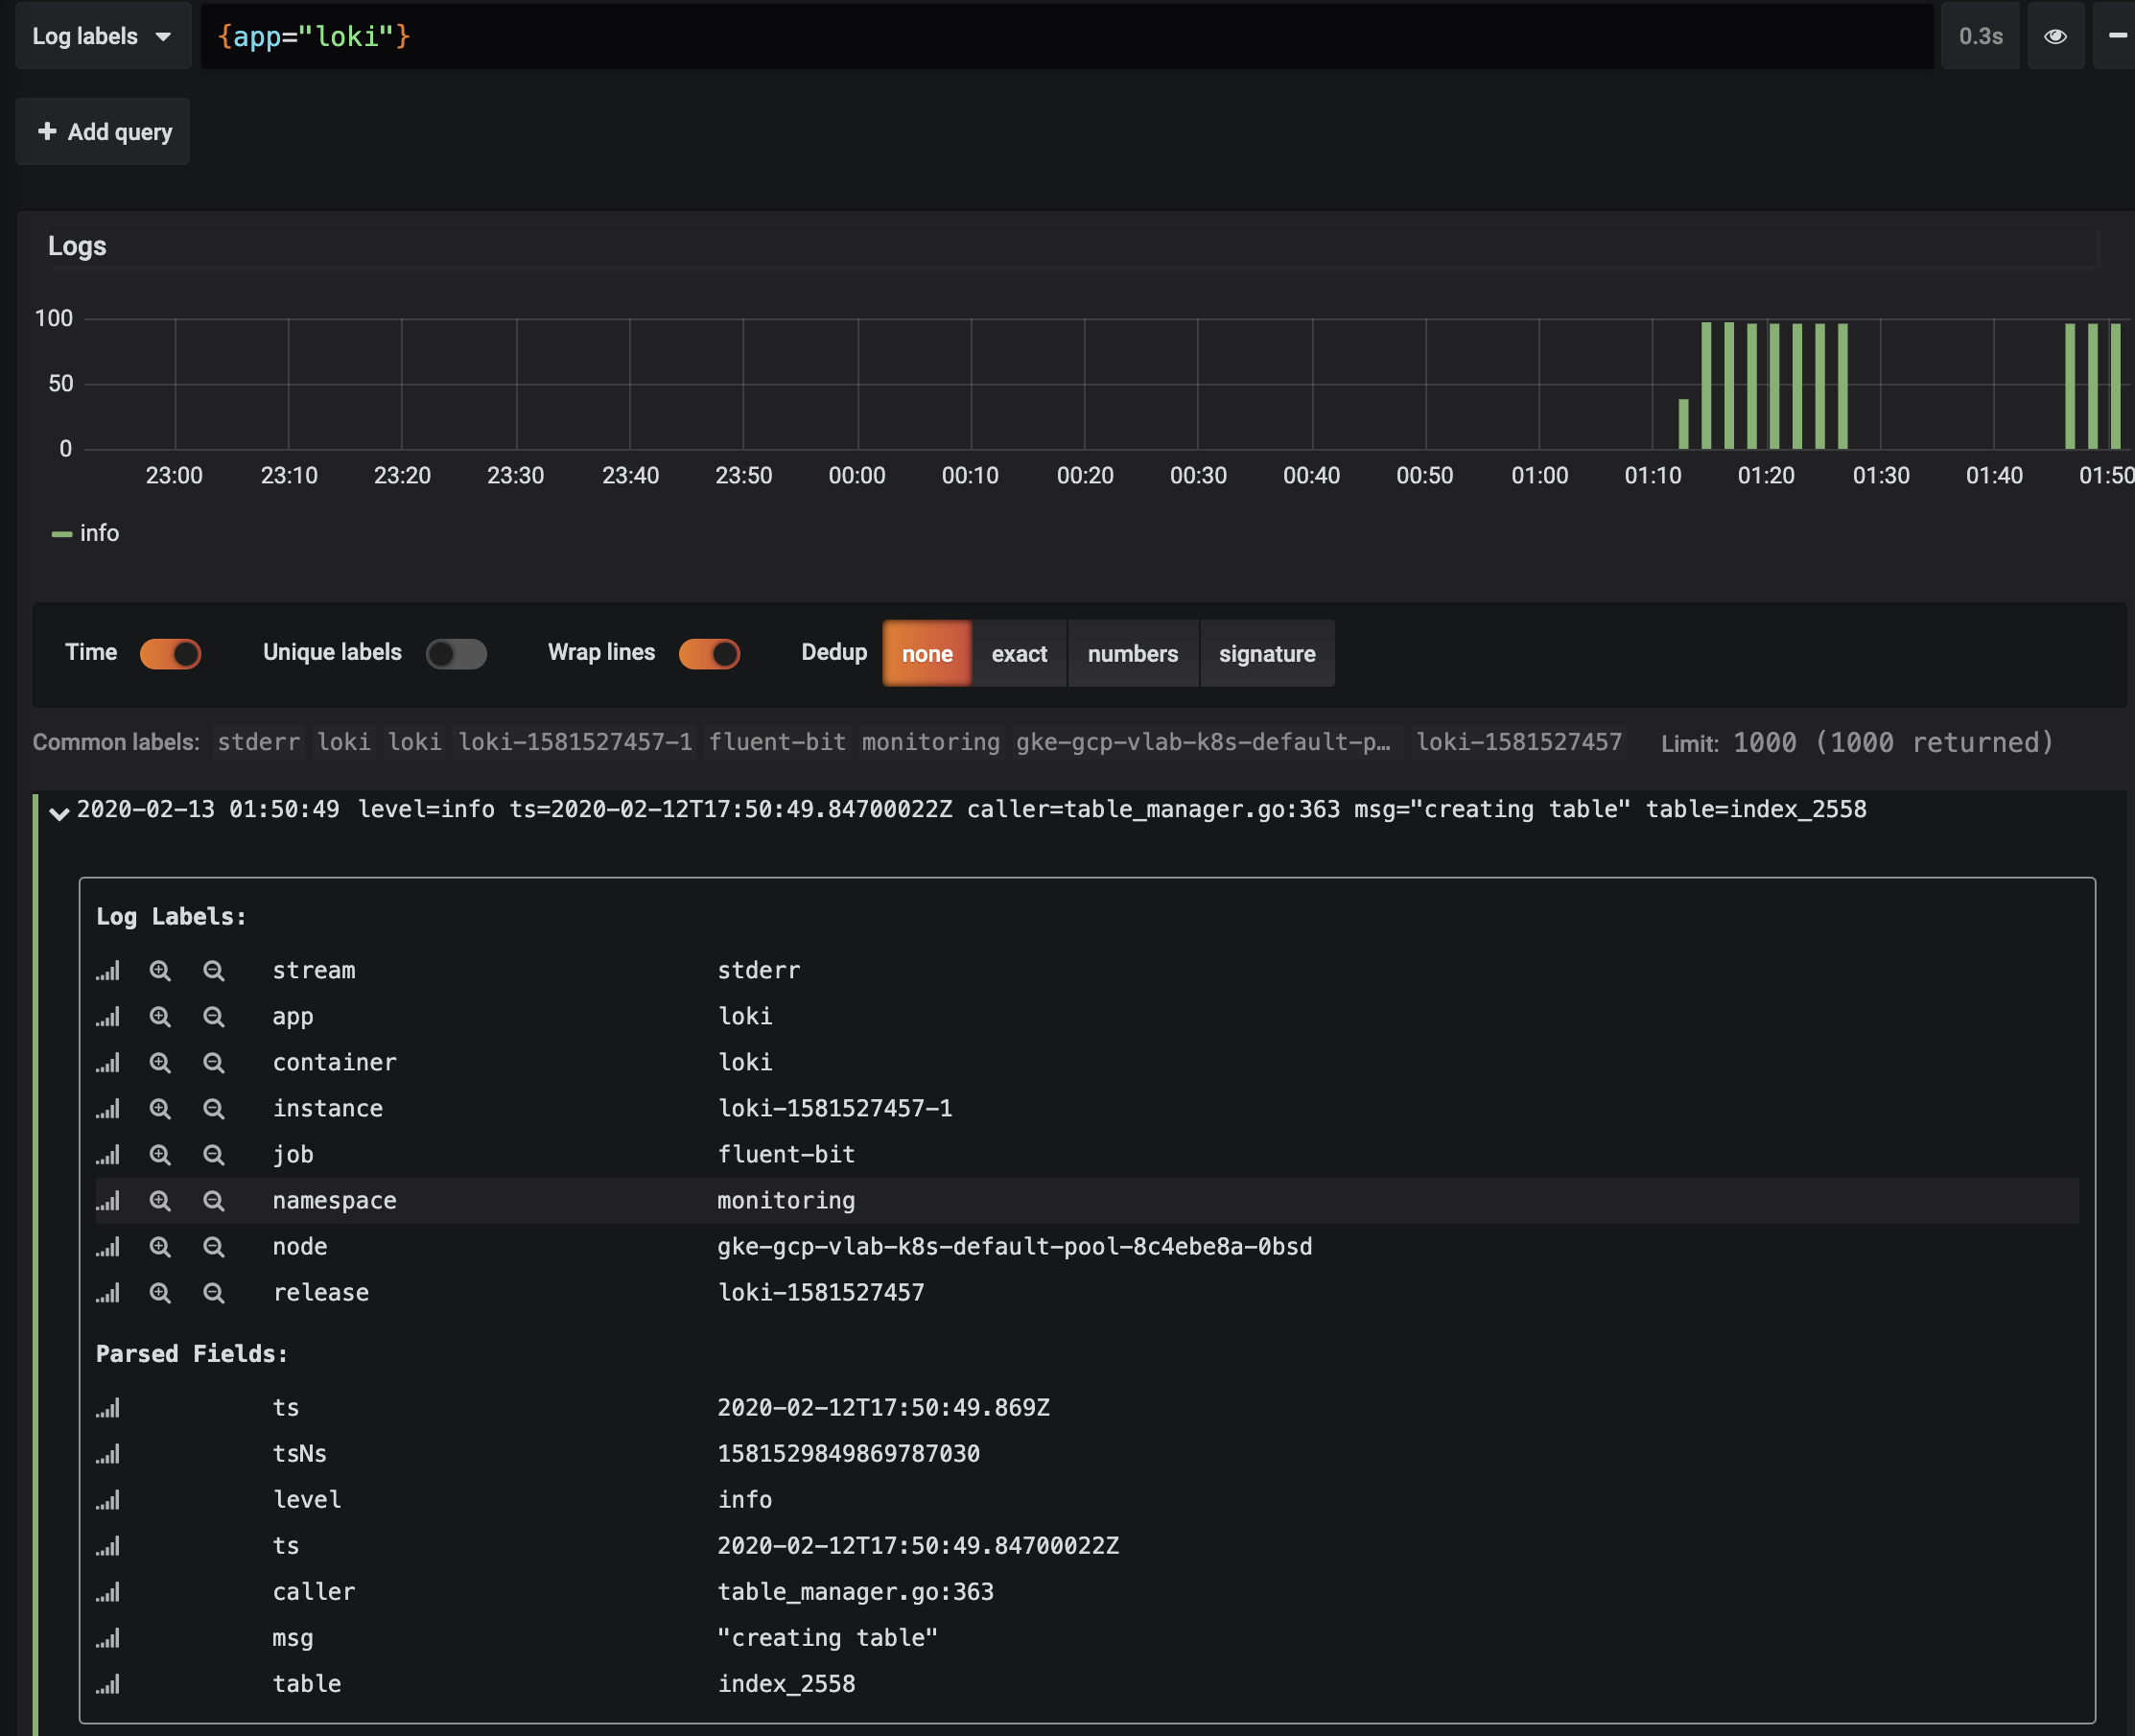The height and width of the screenshot is (1736, 2135).
Task: Filter for job fluent-bit
Action: (160, 1155)
